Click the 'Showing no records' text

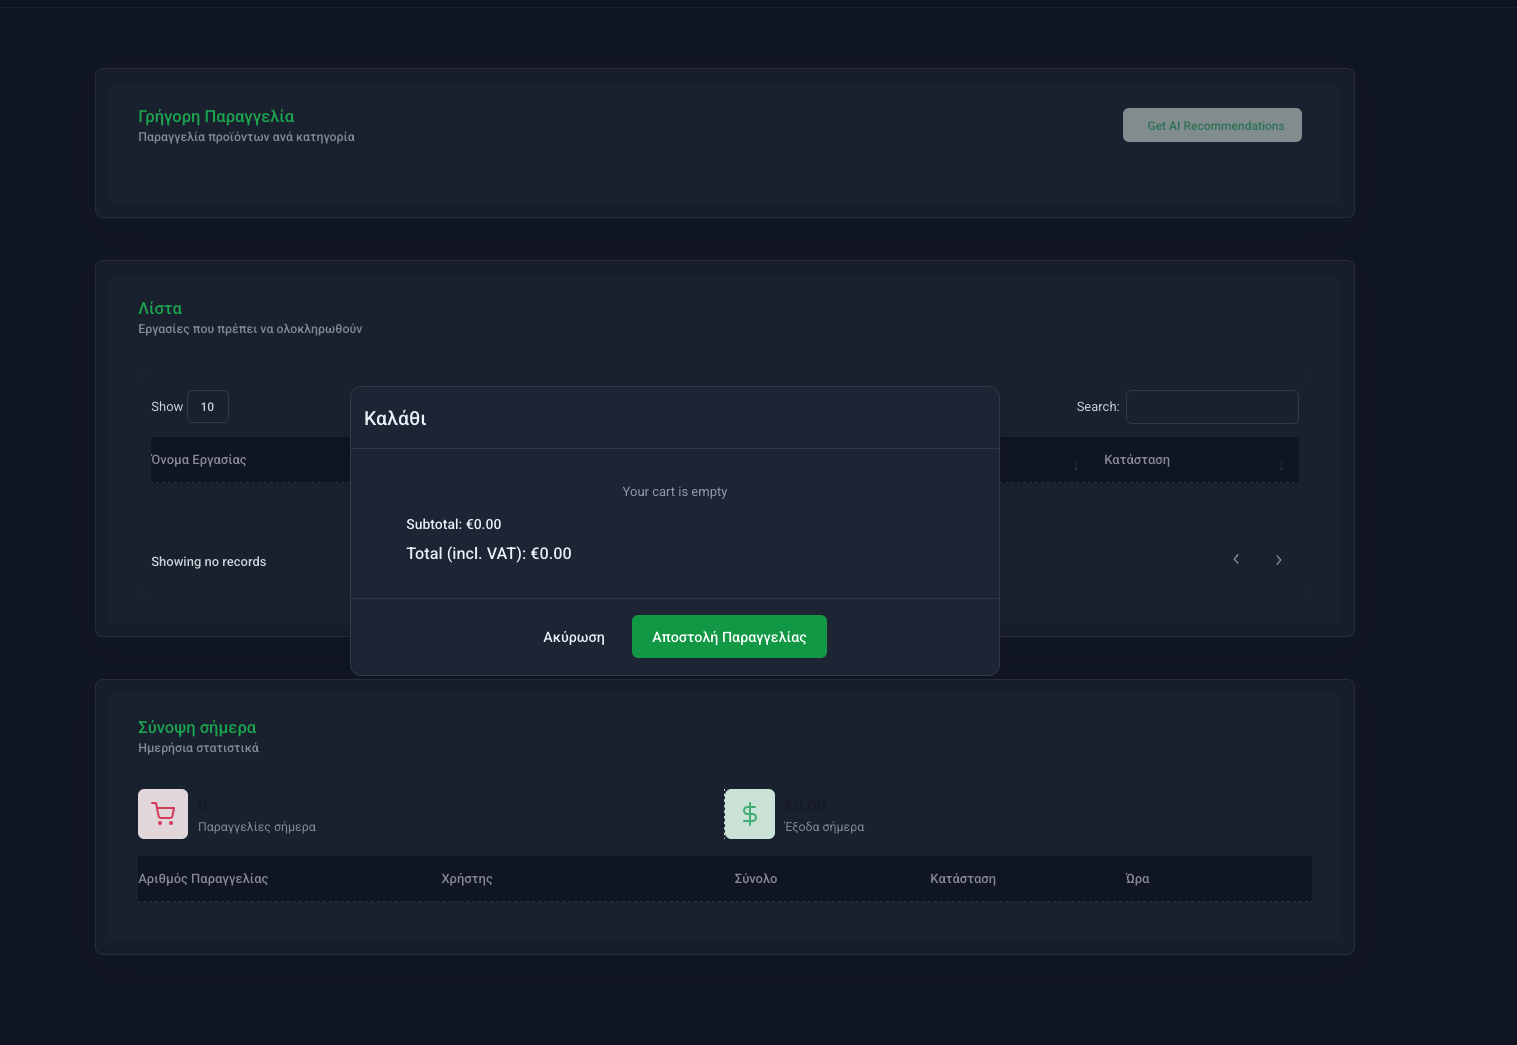(x=209, y=562)
